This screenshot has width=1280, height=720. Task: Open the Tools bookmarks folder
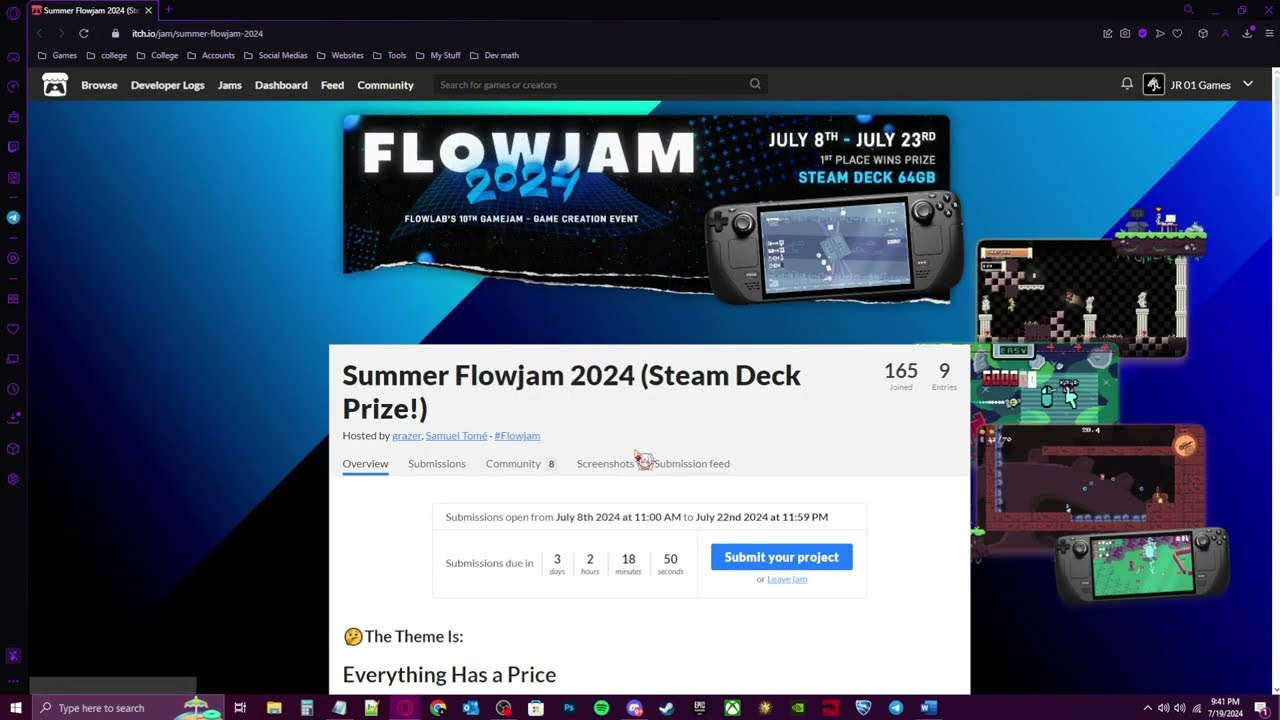click(390, 55)
